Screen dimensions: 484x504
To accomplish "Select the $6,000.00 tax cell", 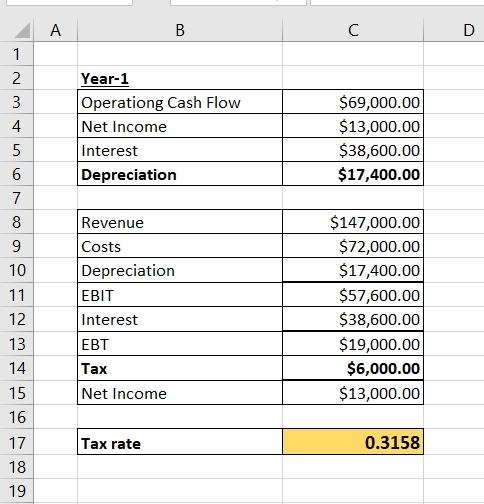I will tap(353, 368).
